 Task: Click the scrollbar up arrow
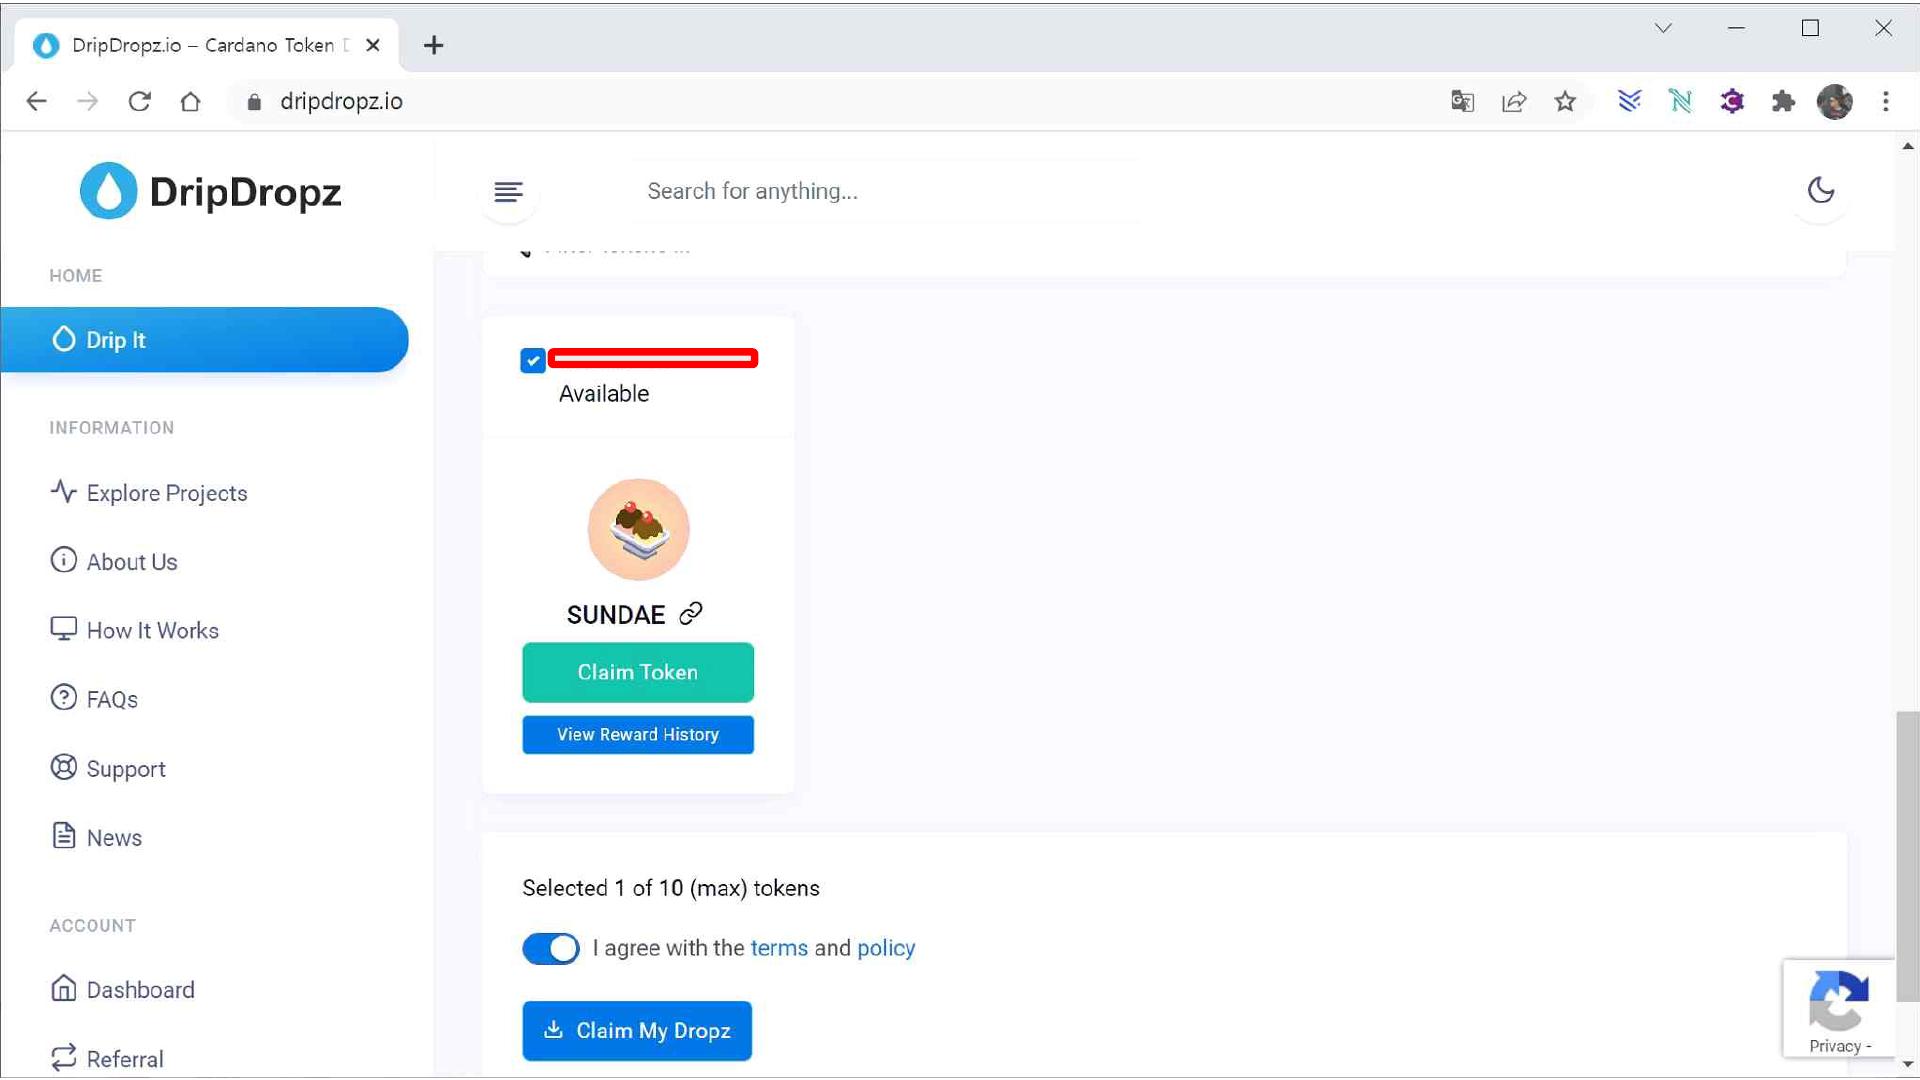1908,146
